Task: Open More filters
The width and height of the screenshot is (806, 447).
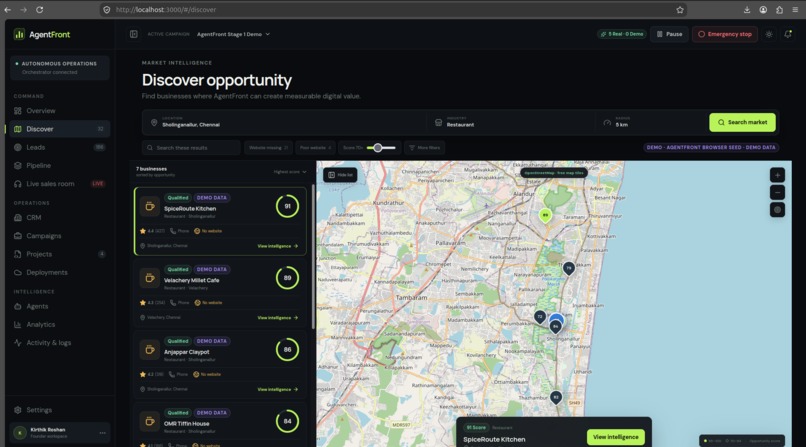Action: (x=425, y=148)
